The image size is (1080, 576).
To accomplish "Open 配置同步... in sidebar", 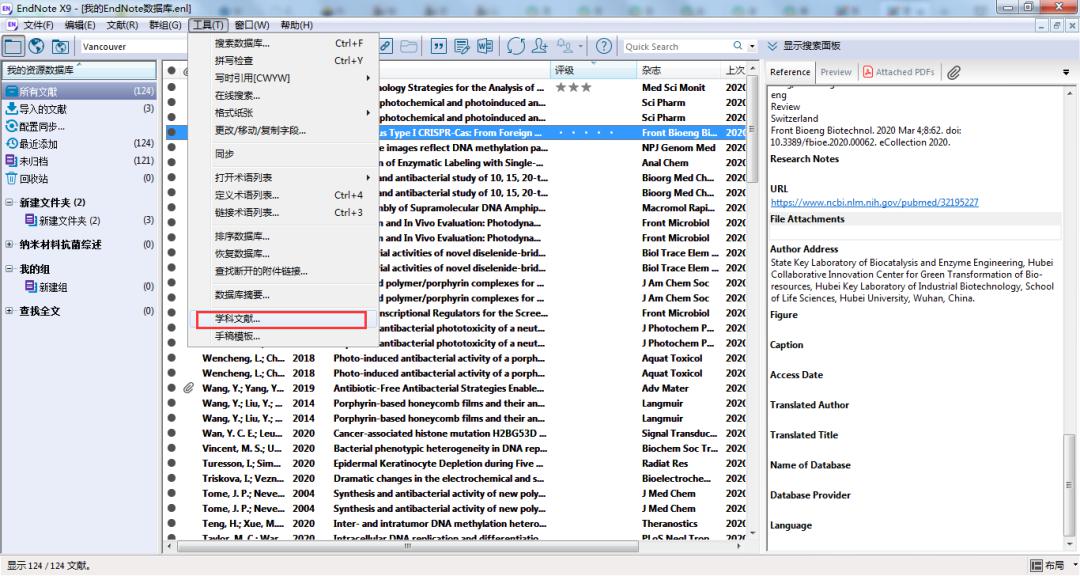I will pos(80,127).
